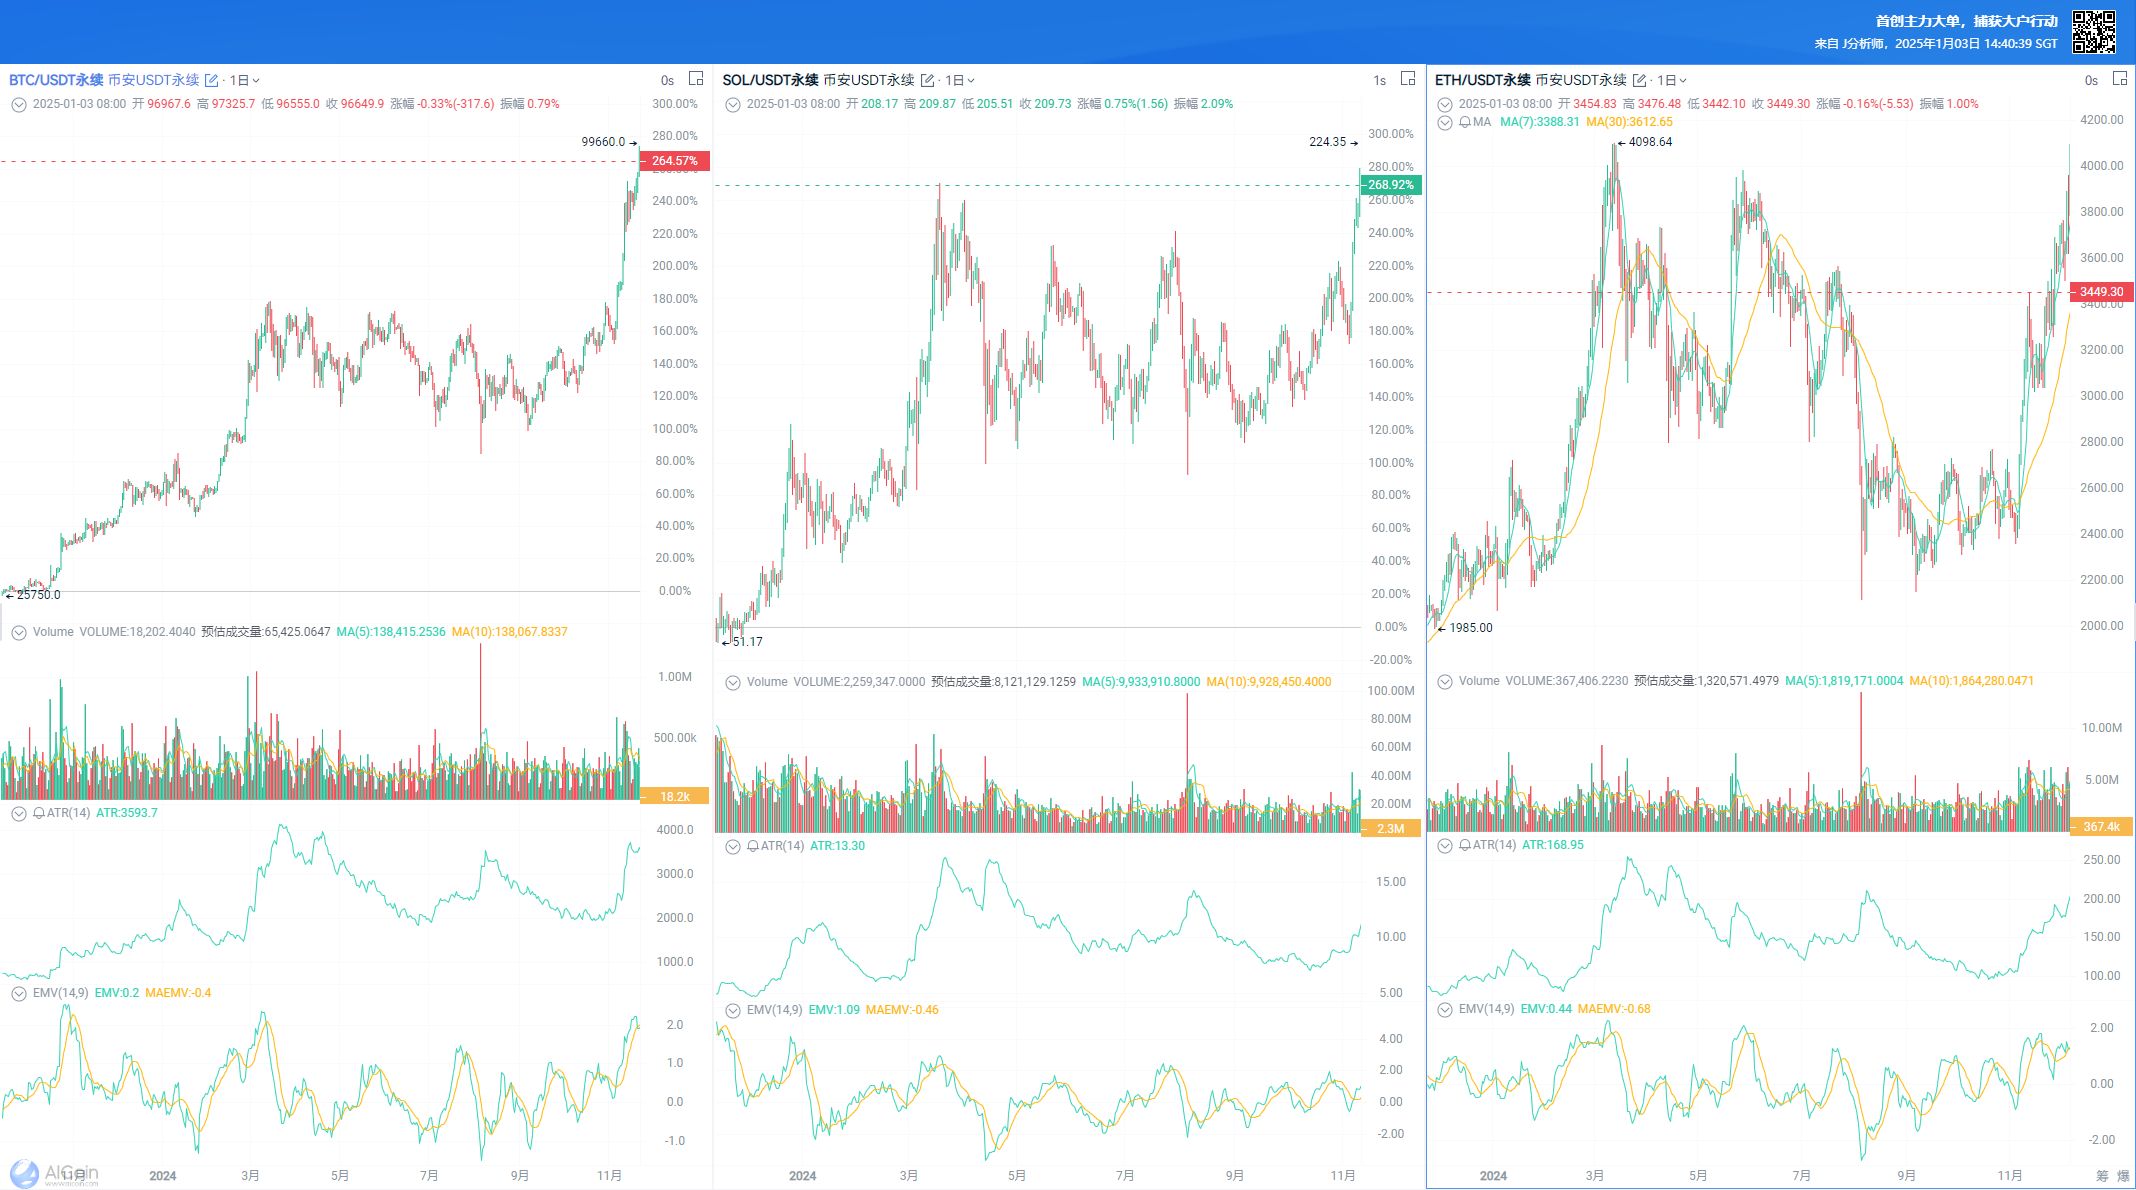Click the edit icon beside BTC/USDT title
Screen dimensions: 2136x1190
click(x=211, y=80)
